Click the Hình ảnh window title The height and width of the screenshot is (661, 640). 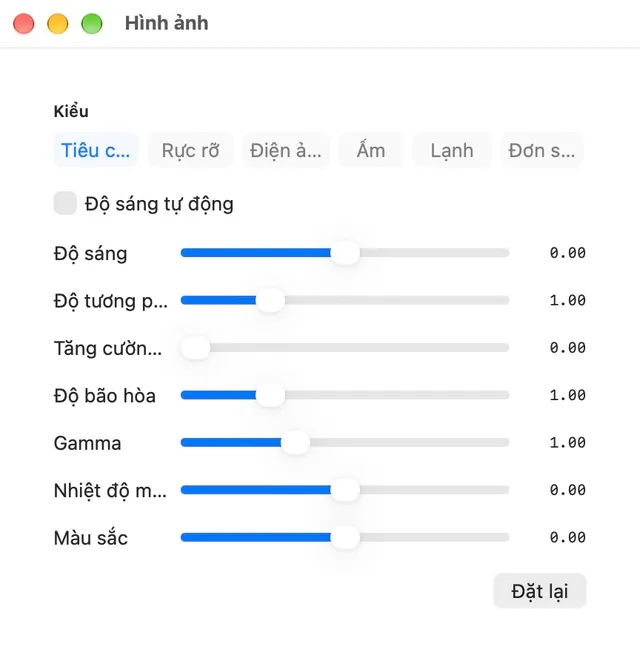pyautogui.click(x=167, y=23)
